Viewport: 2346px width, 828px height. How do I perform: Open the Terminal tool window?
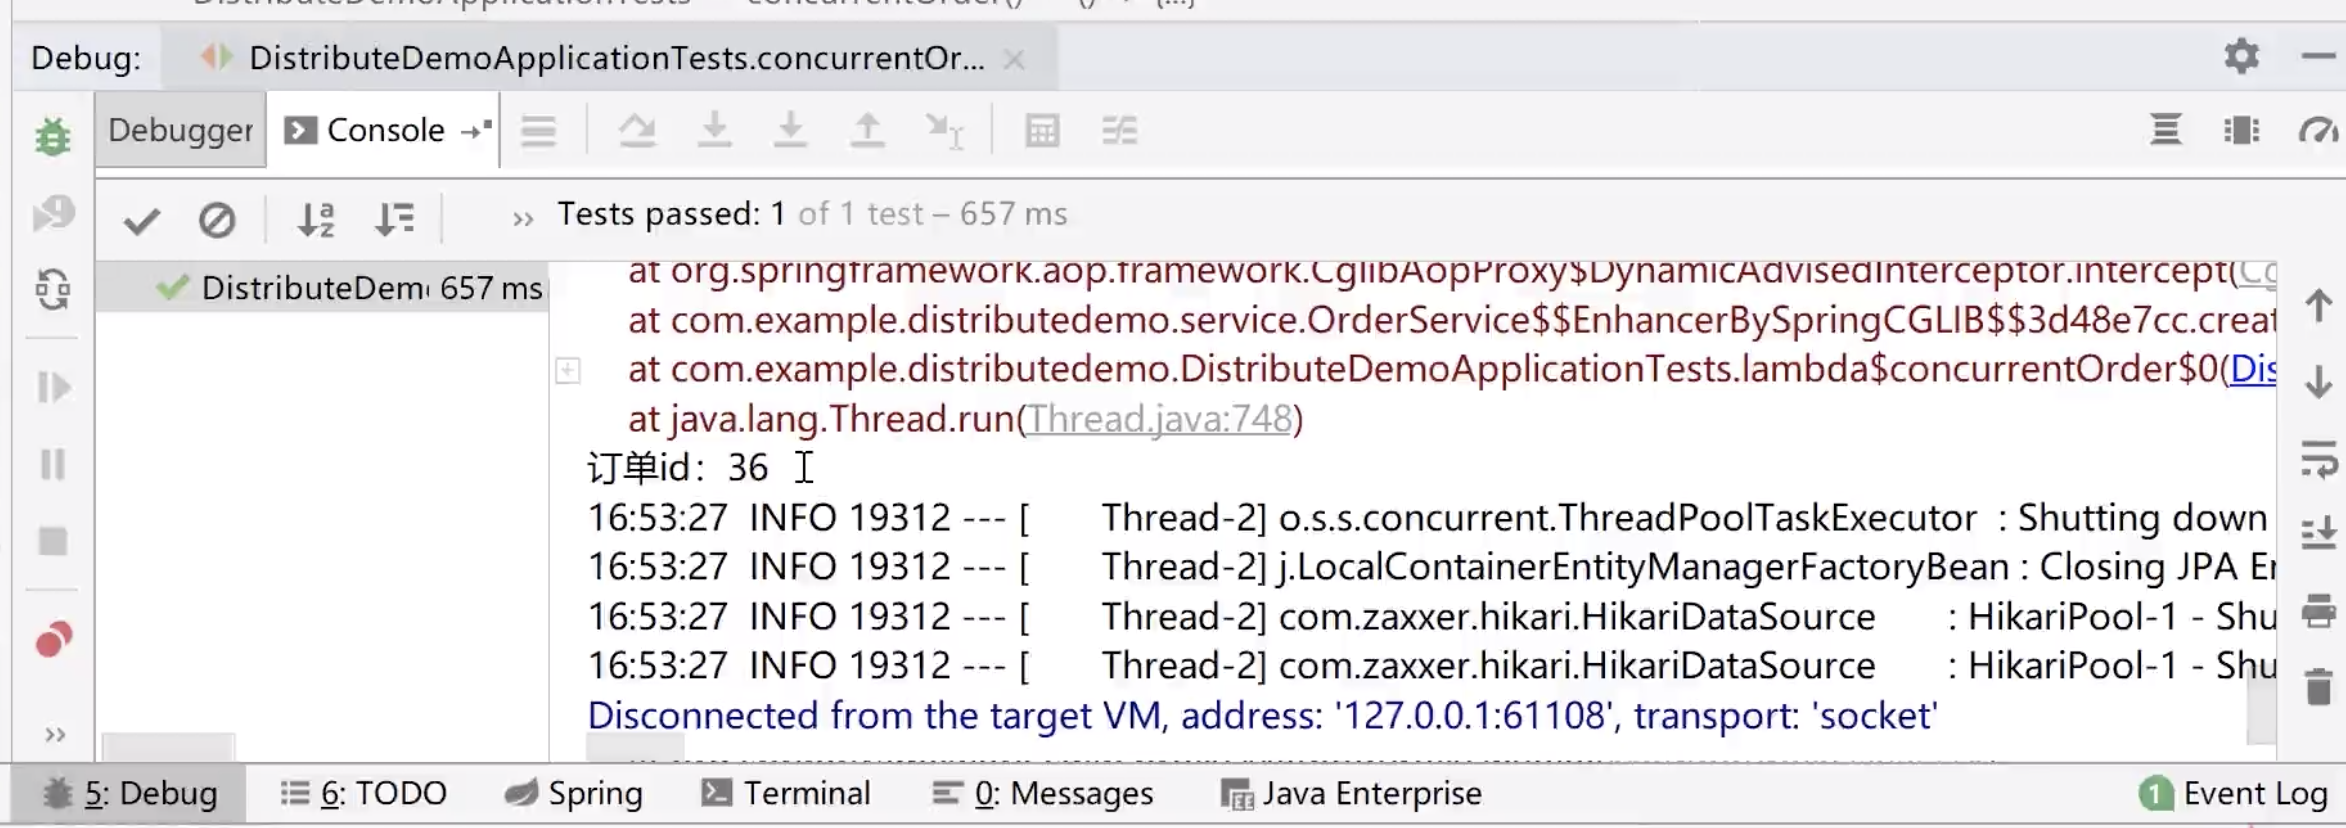(786, 794)
